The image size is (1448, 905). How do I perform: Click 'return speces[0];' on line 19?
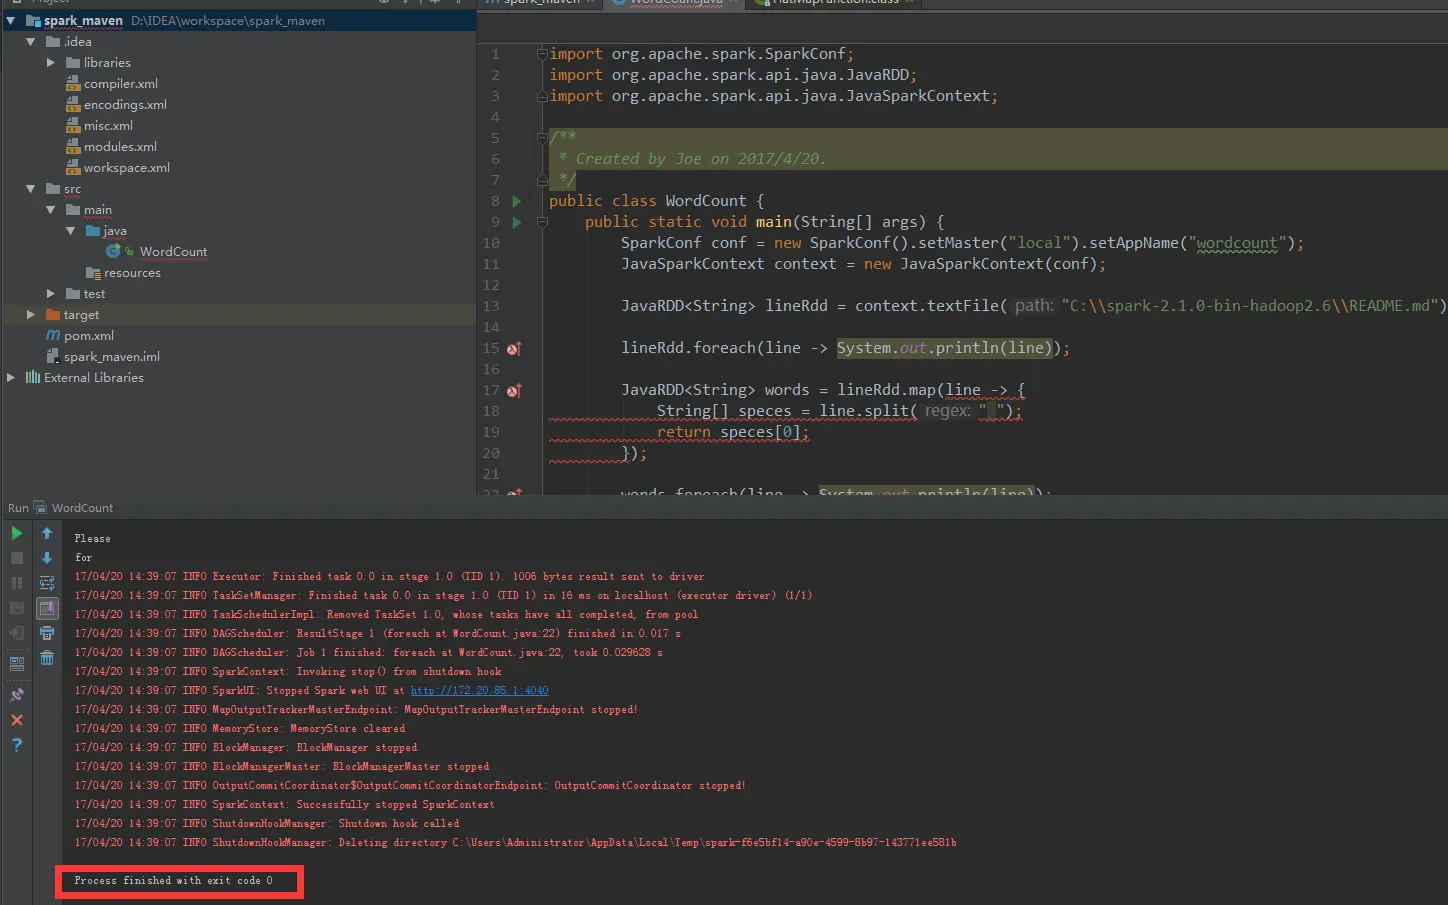732,432
